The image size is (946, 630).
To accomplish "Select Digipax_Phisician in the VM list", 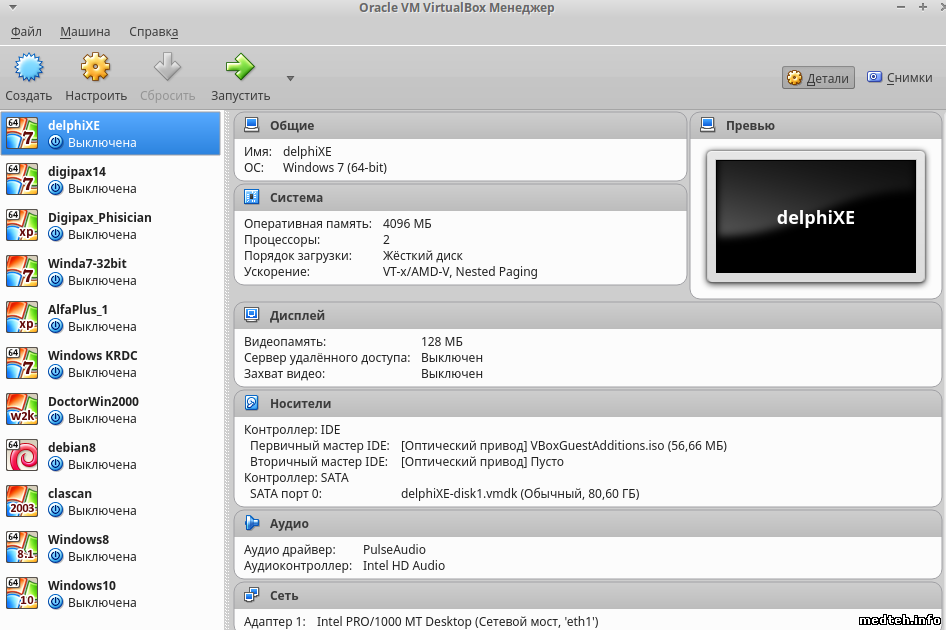I will pyautogui.click(x=99, y=218).
